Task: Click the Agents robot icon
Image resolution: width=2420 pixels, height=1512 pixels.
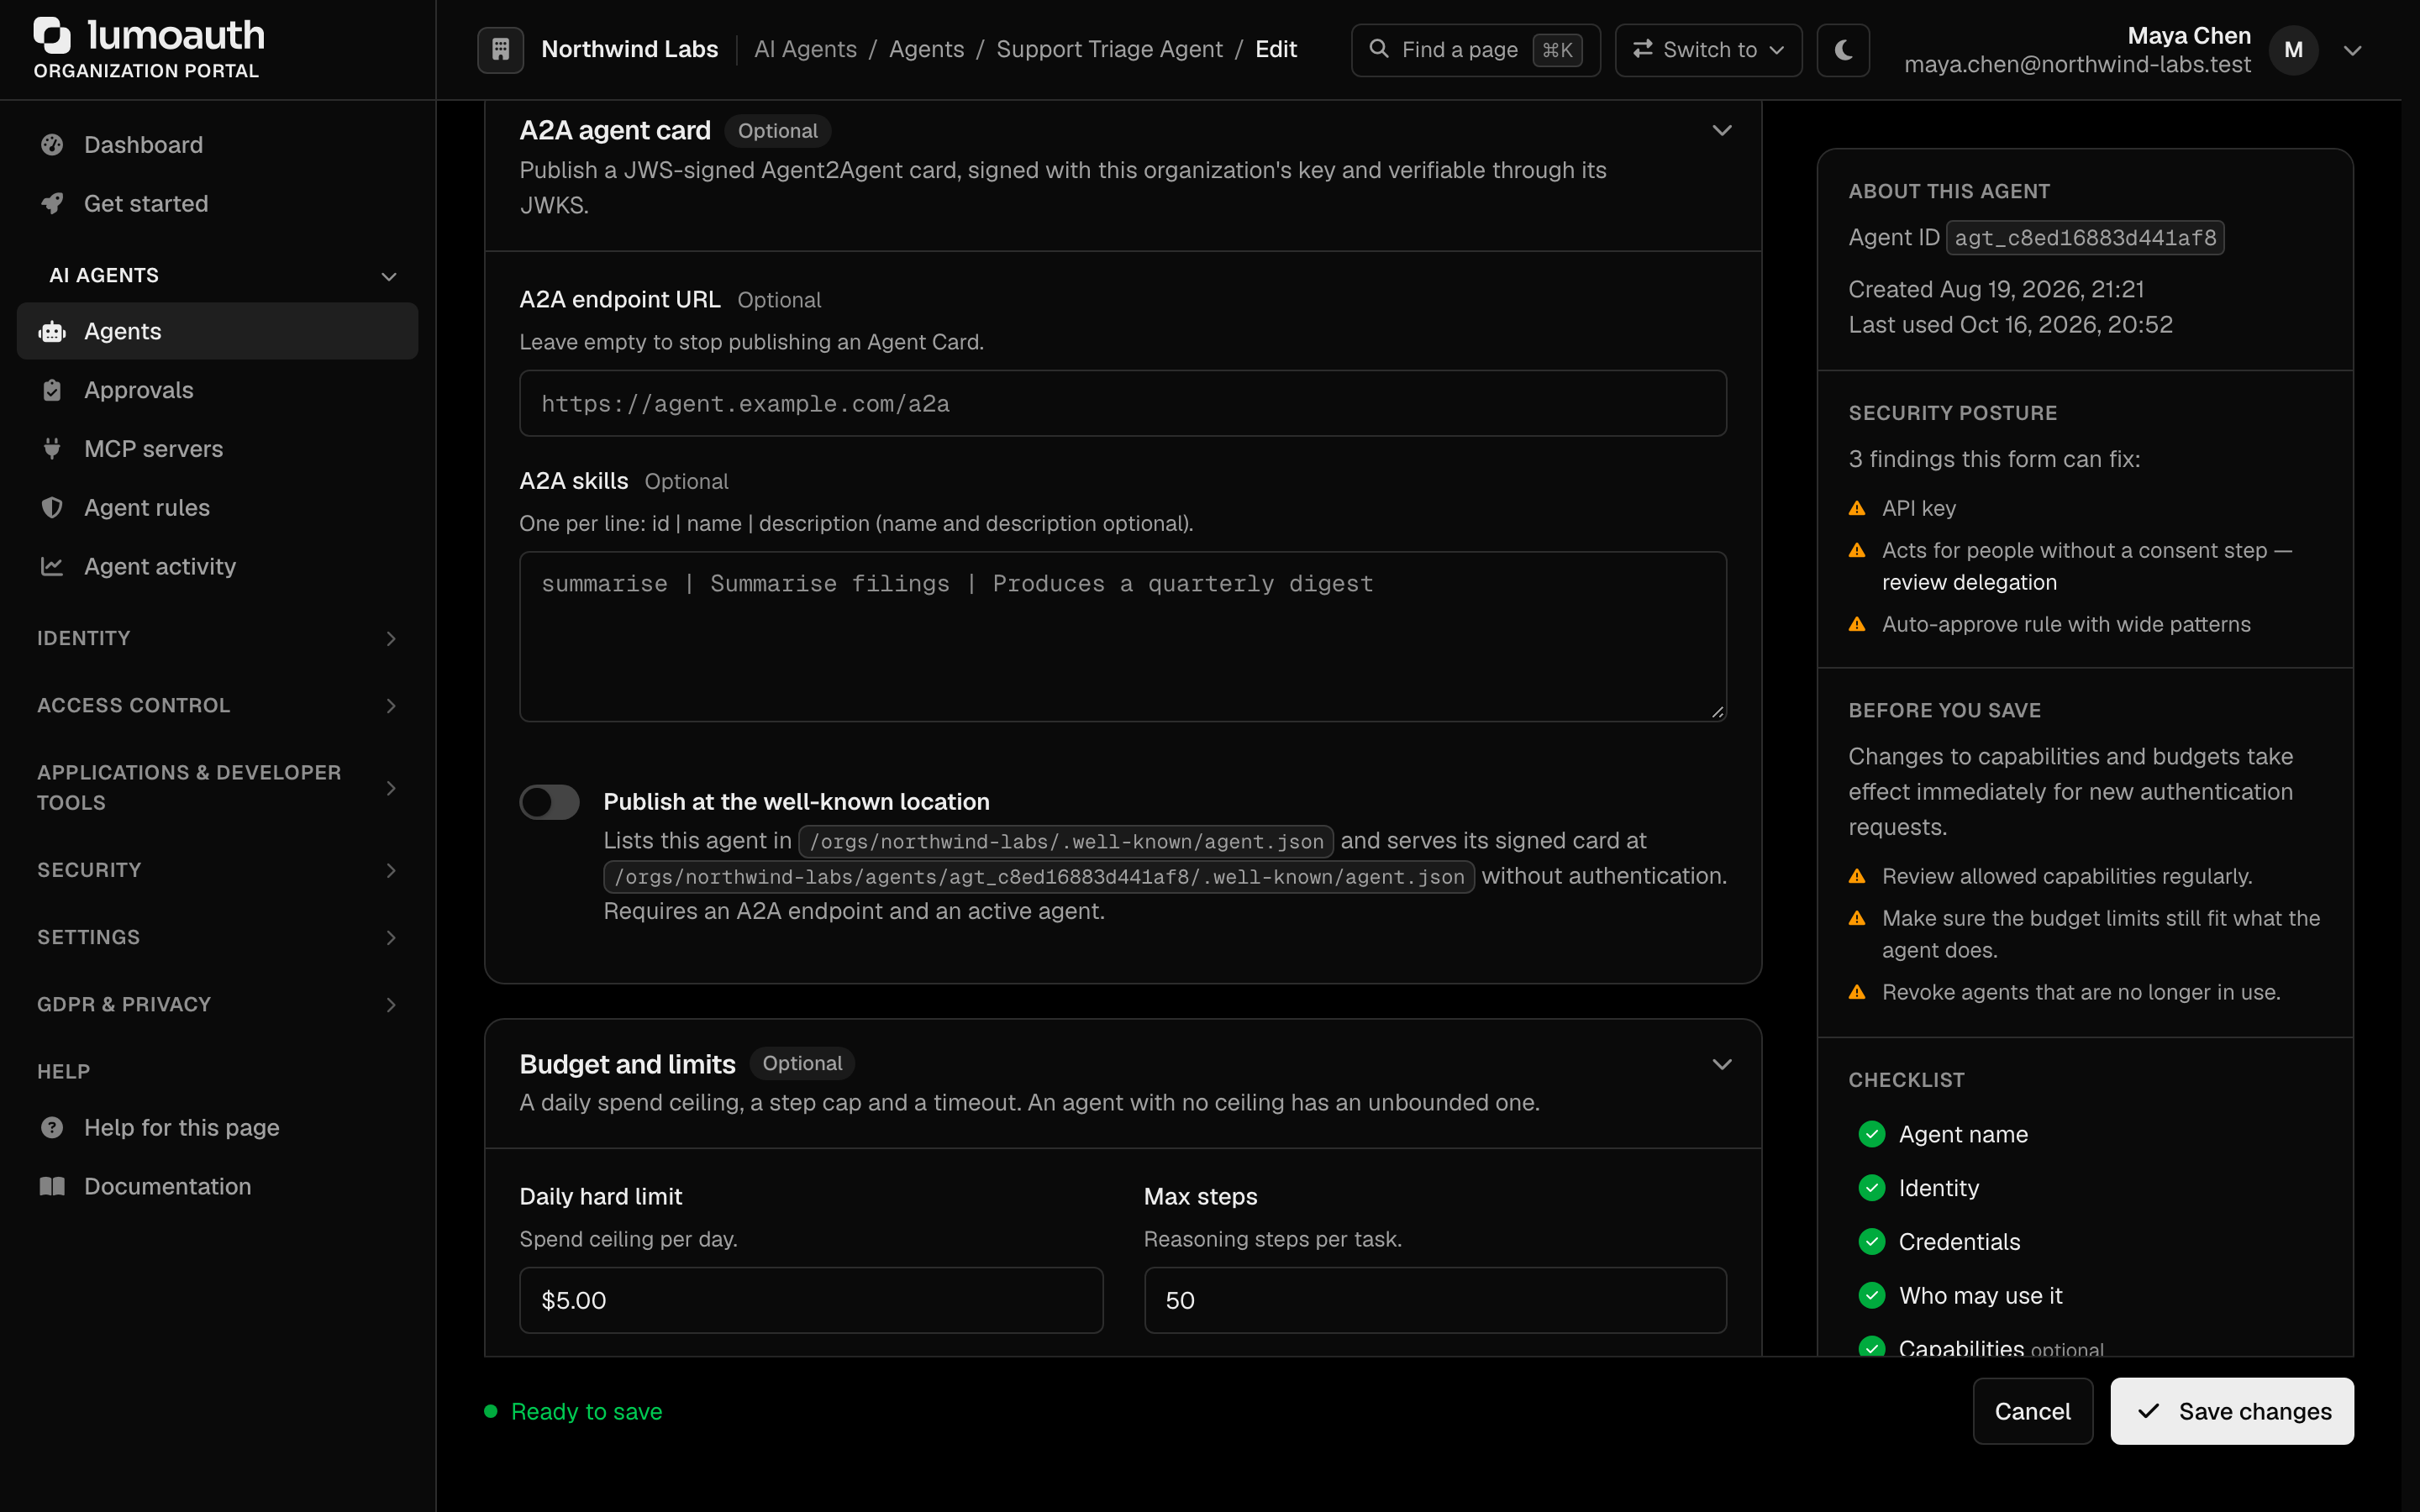Action: coord(52,331)
